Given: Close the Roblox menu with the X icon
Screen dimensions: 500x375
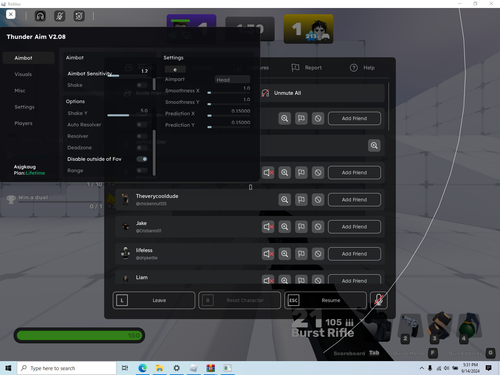Looking at the screenshot, I should (11, 14).
